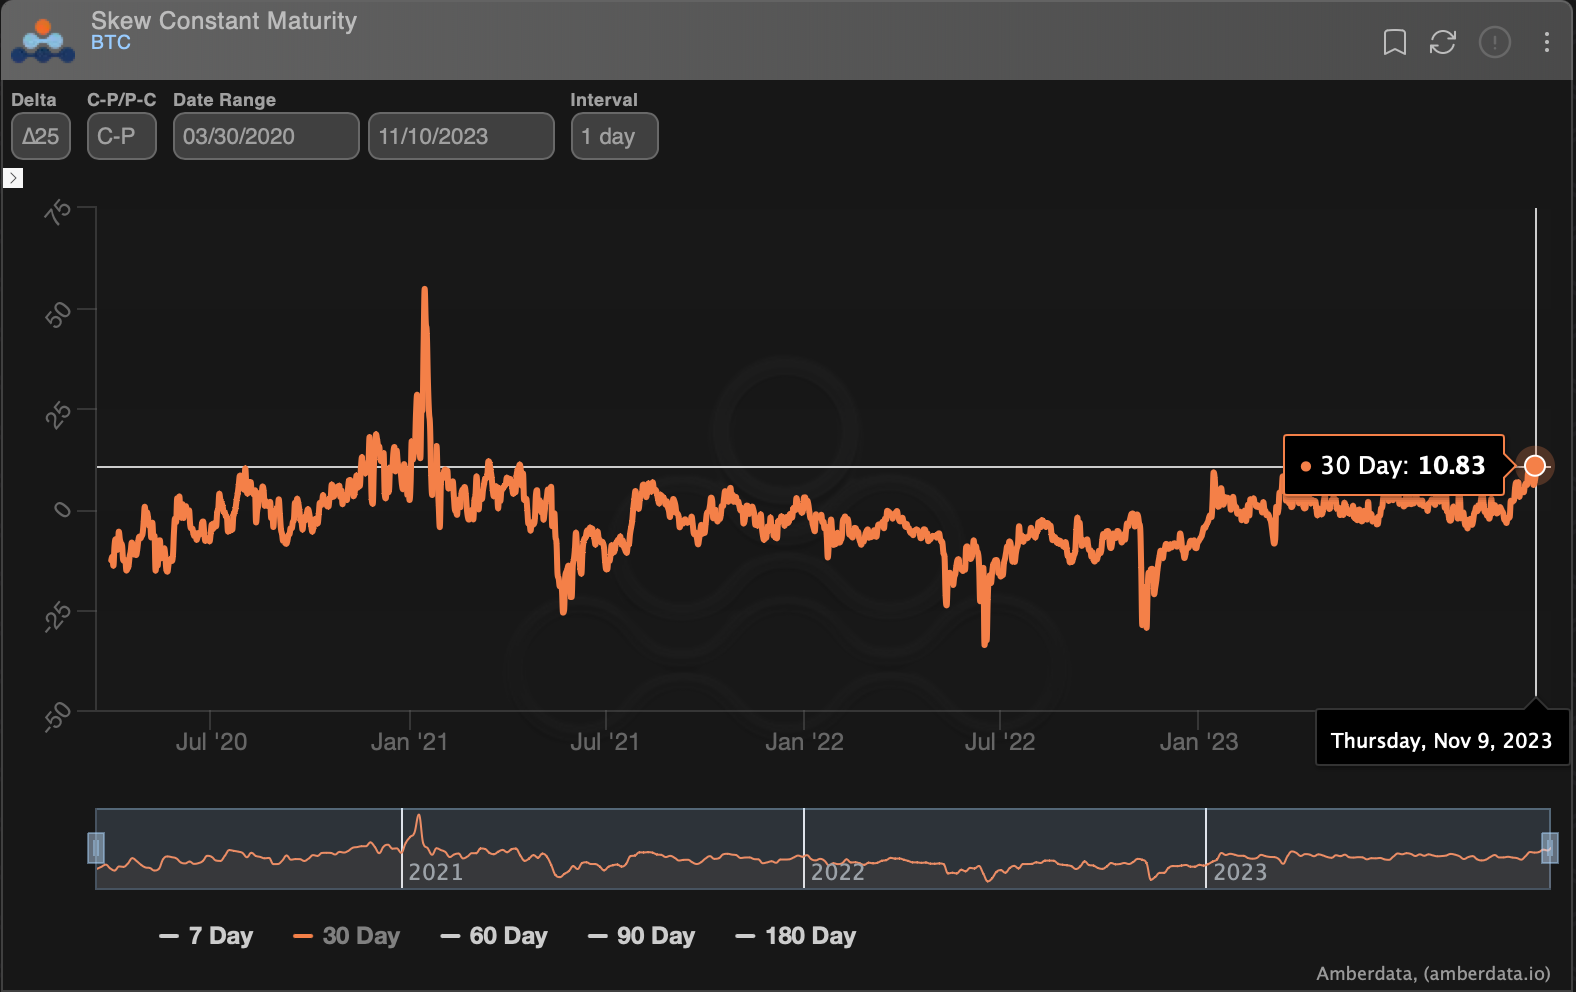Edit the end date 11/10/2023 field

point(461,136)
